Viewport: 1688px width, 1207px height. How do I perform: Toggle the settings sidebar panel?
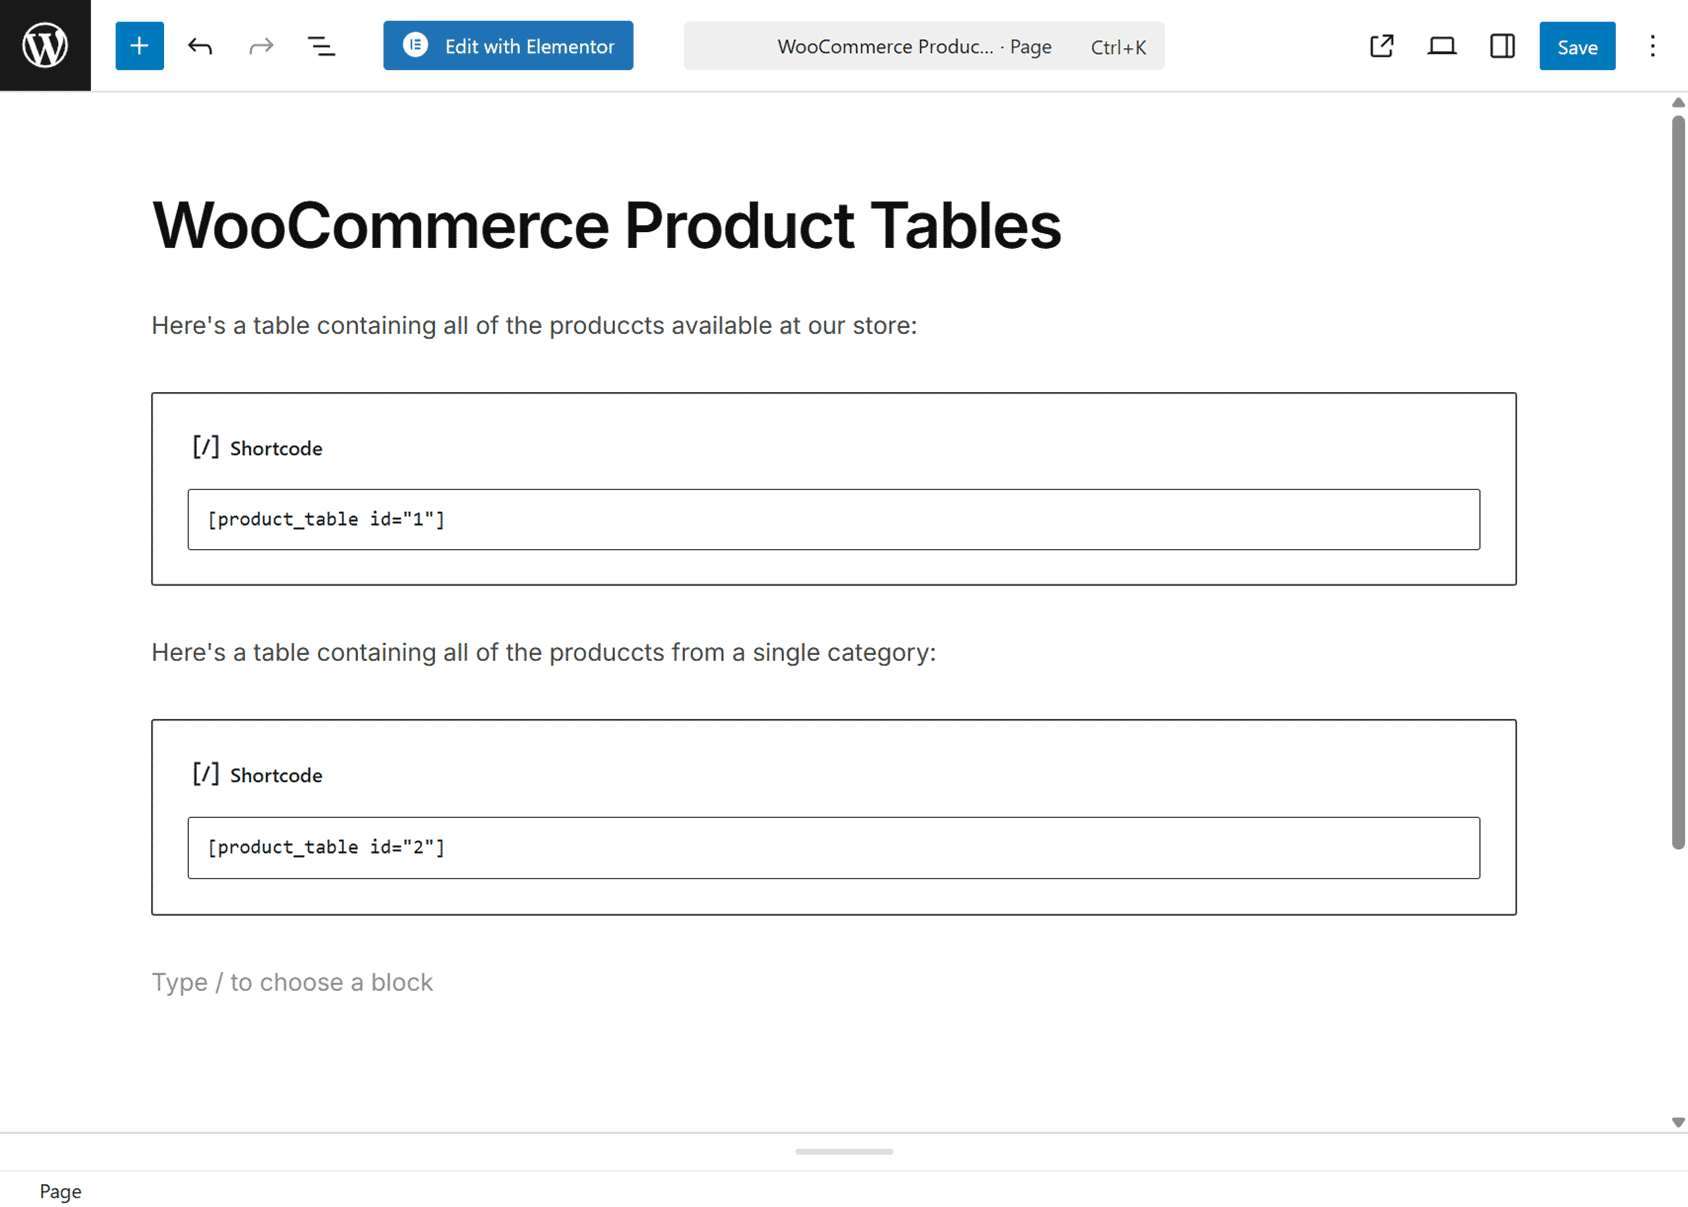[x=1502, y=46]
